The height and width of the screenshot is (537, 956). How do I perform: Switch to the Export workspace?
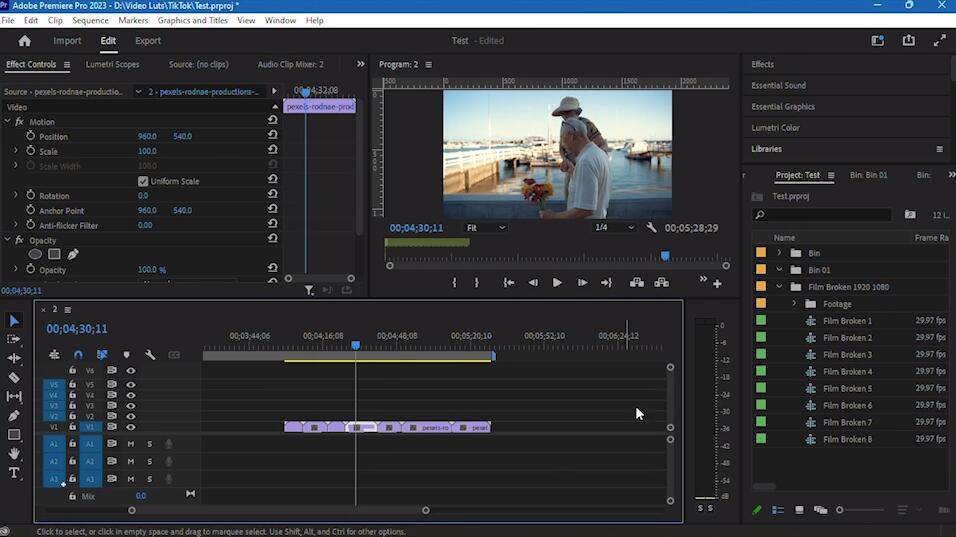[148, 41]
